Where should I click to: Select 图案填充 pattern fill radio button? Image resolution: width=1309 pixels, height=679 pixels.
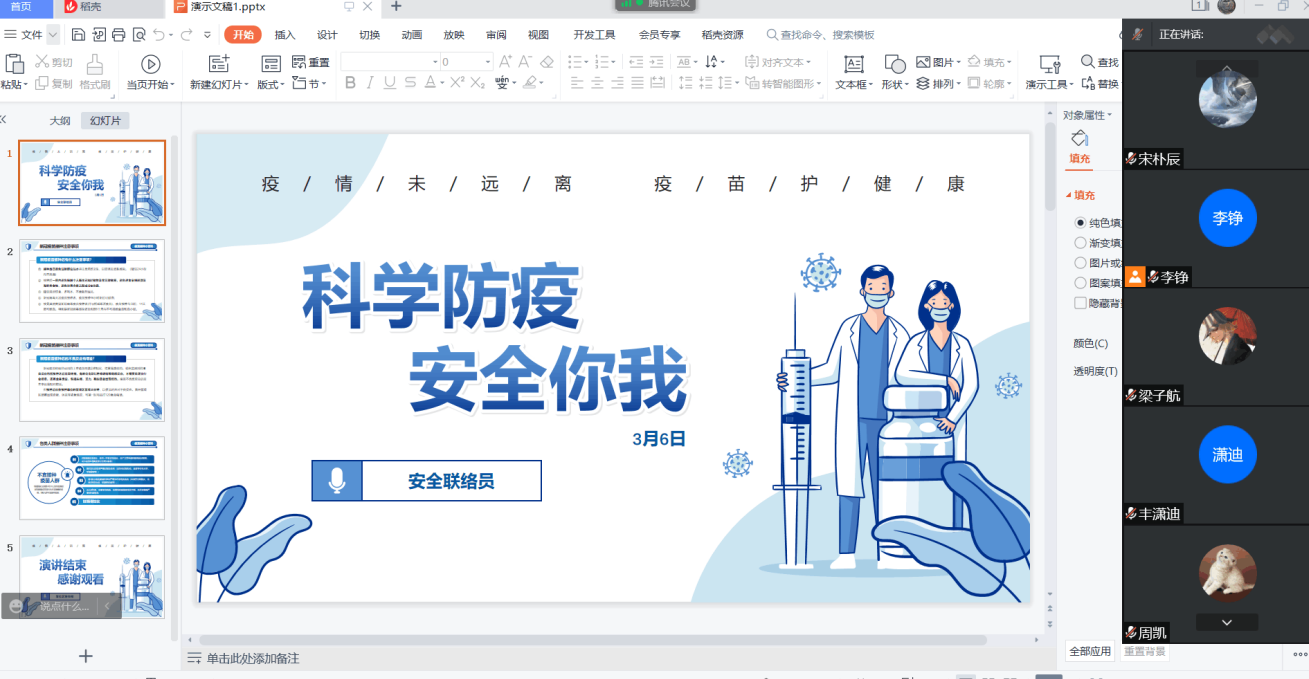[1080, 283]
